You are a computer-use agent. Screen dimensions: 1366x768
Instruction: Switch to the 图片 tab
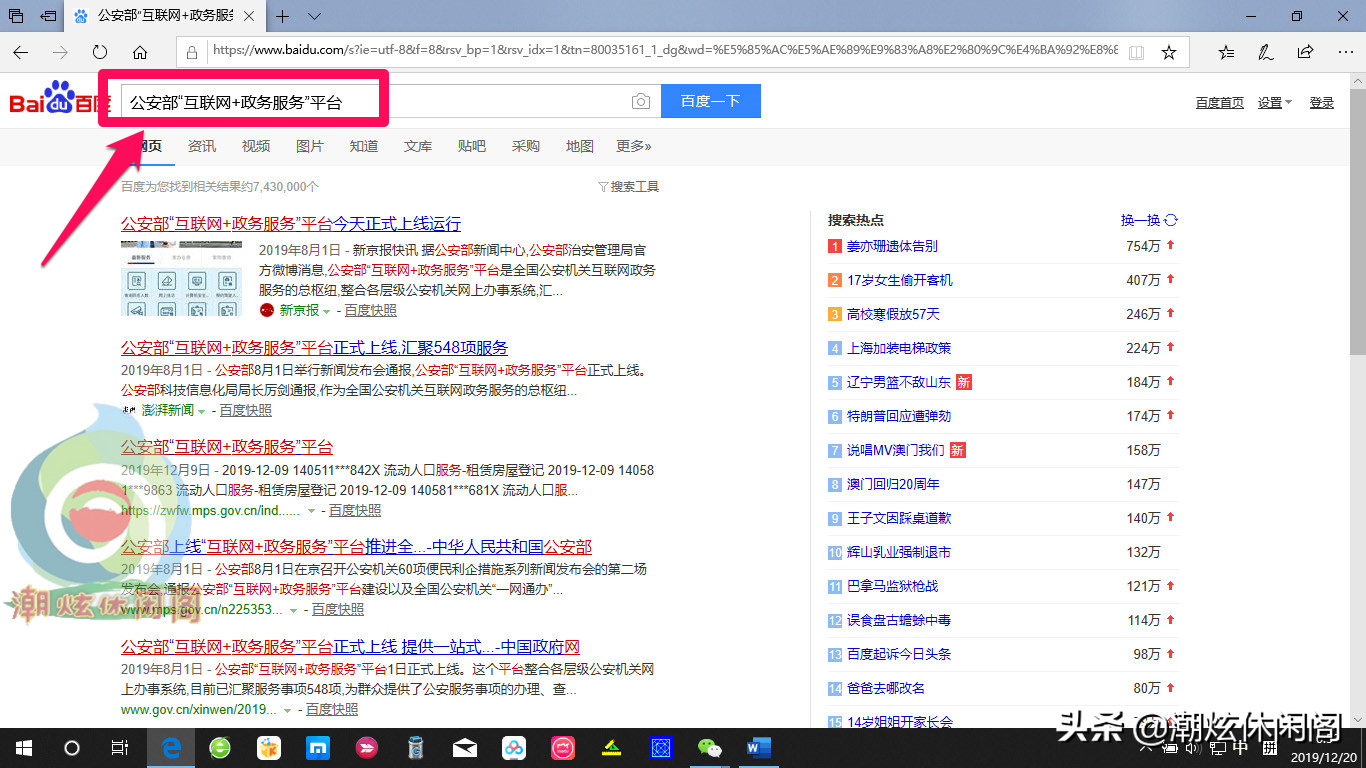(x=310, y=146)
